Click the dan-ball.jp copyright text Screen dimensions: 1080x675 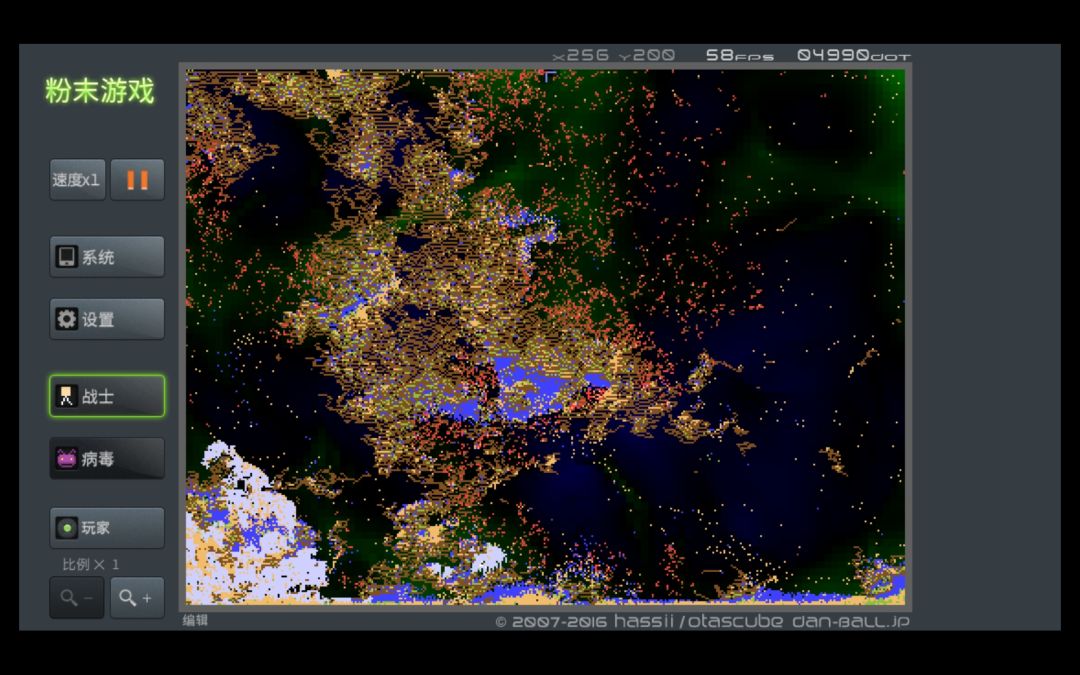click(703, 621)
